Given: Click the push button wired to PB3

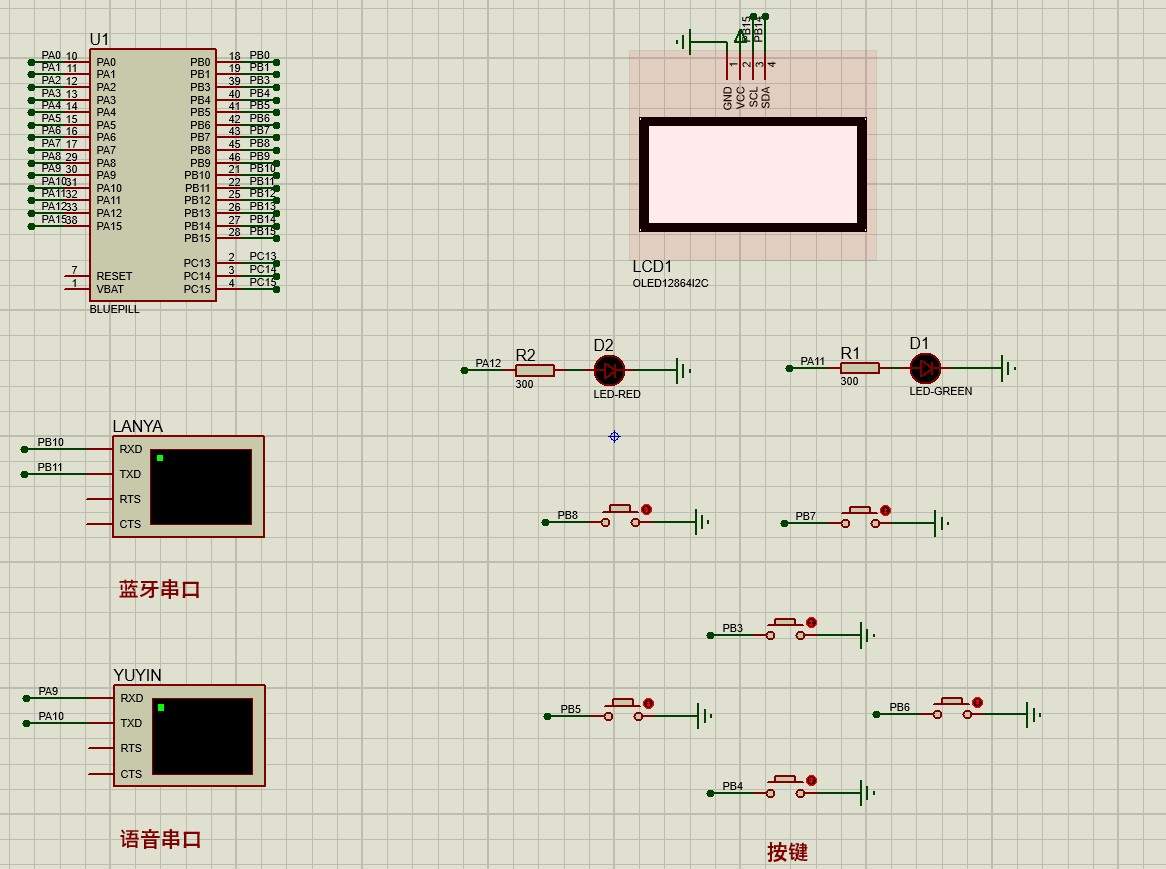Looking at the screenshot, I should coord(785,630).
